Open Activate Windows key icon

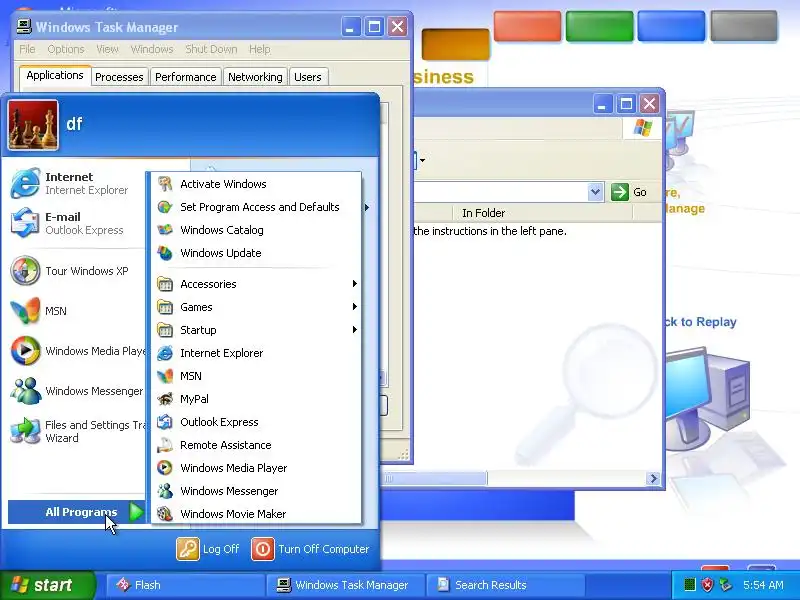tap(165, 184)
